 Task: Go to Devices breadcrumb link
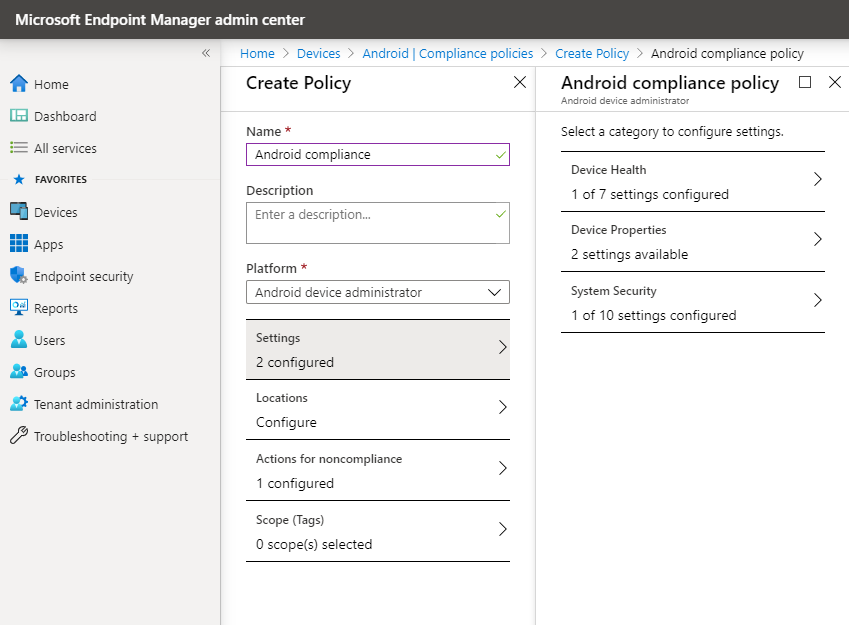[x=318, y=54]
